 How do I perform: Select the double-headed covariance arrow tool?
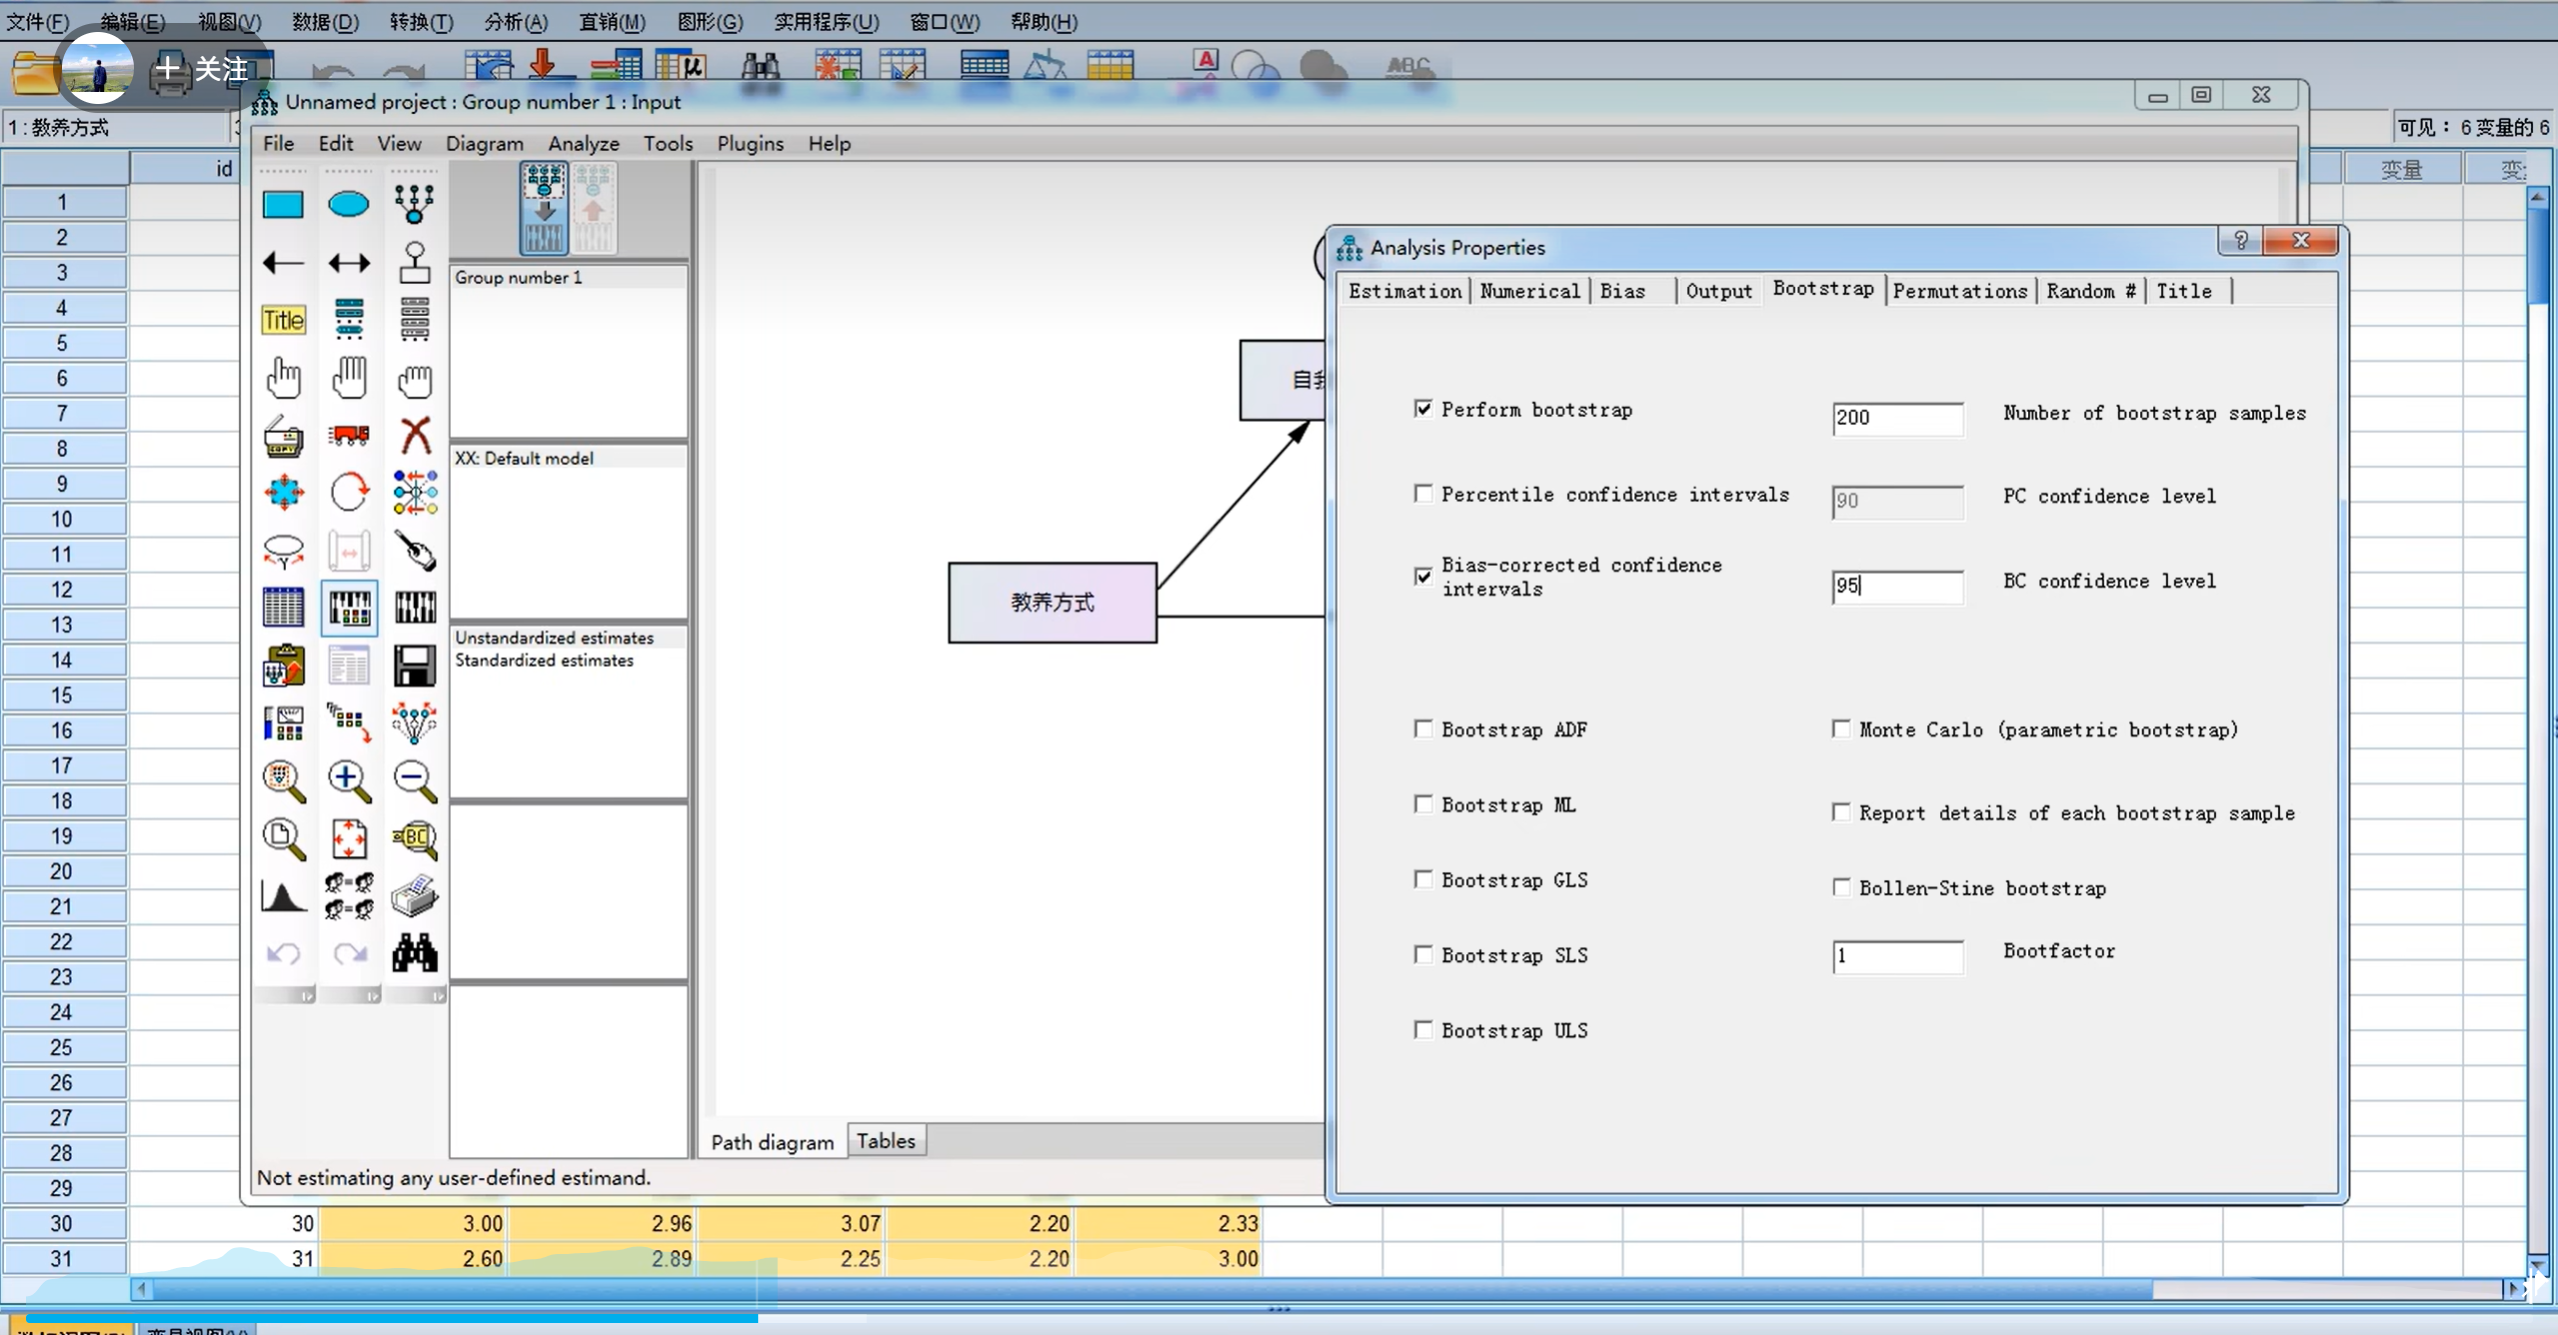coord(348,263)
